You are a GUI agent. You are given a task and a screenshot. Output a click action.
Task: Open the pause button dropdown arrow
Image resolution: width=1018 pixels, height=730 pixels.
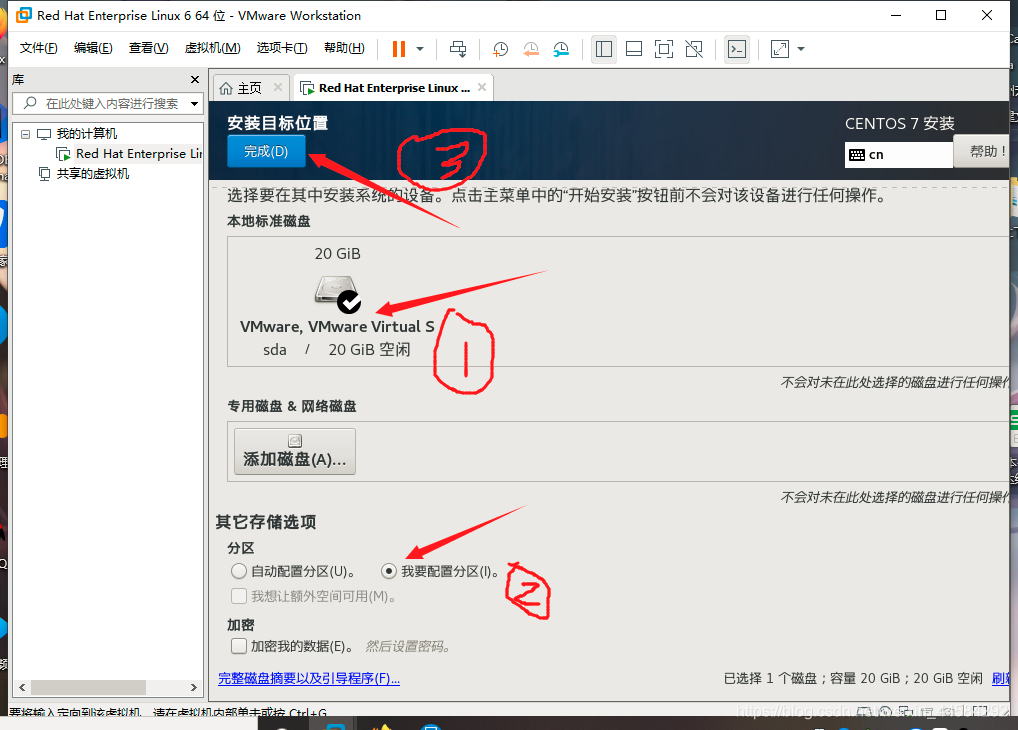(x=420, y=49)
